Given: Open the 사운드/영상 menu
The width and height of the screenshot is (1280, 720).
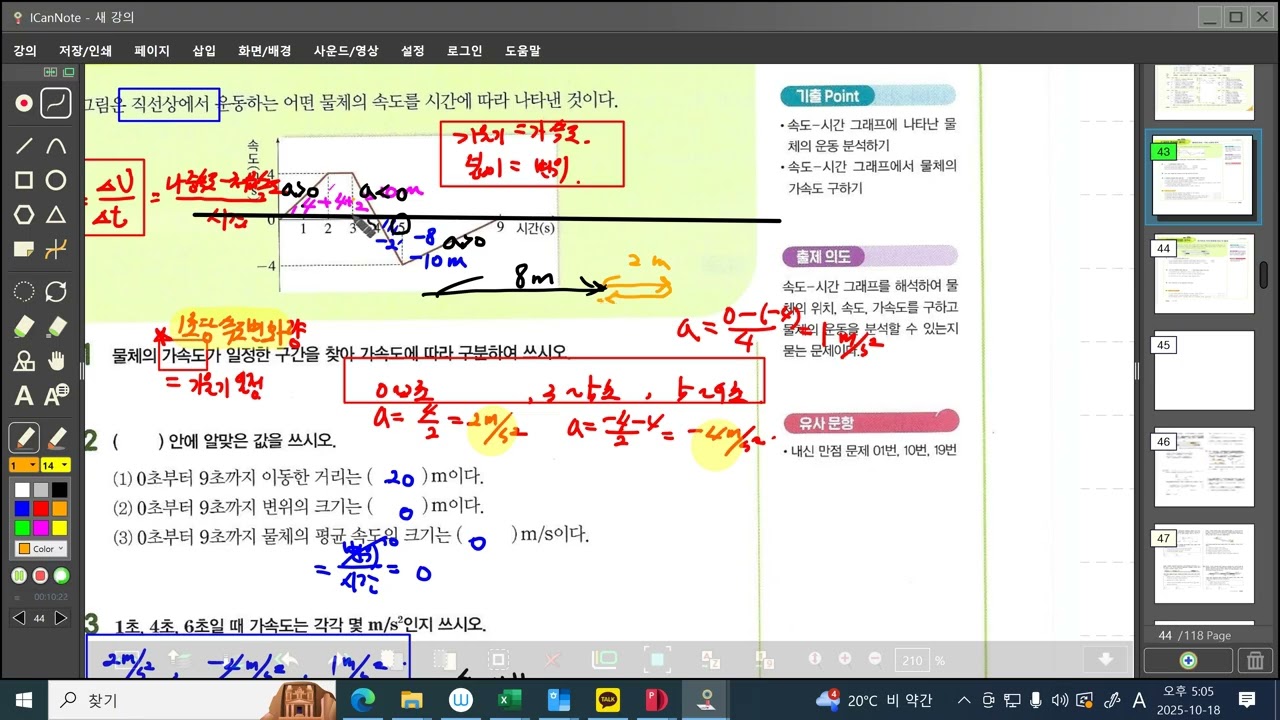Looking at the screenshot, I should coord(346,51).
